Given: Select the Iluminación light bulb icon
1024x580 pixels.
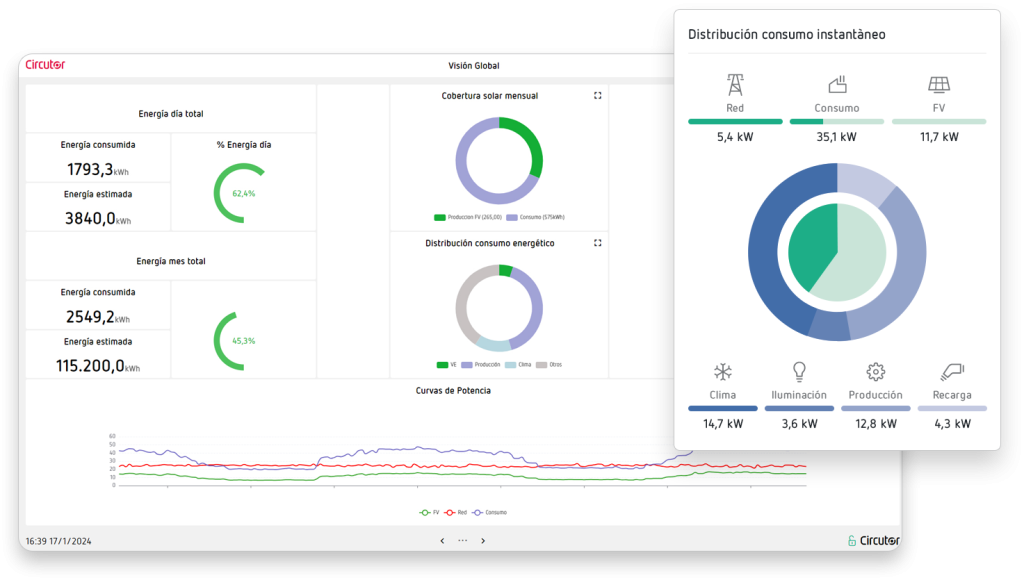Looking at the screenshot, I should (799, 370).
